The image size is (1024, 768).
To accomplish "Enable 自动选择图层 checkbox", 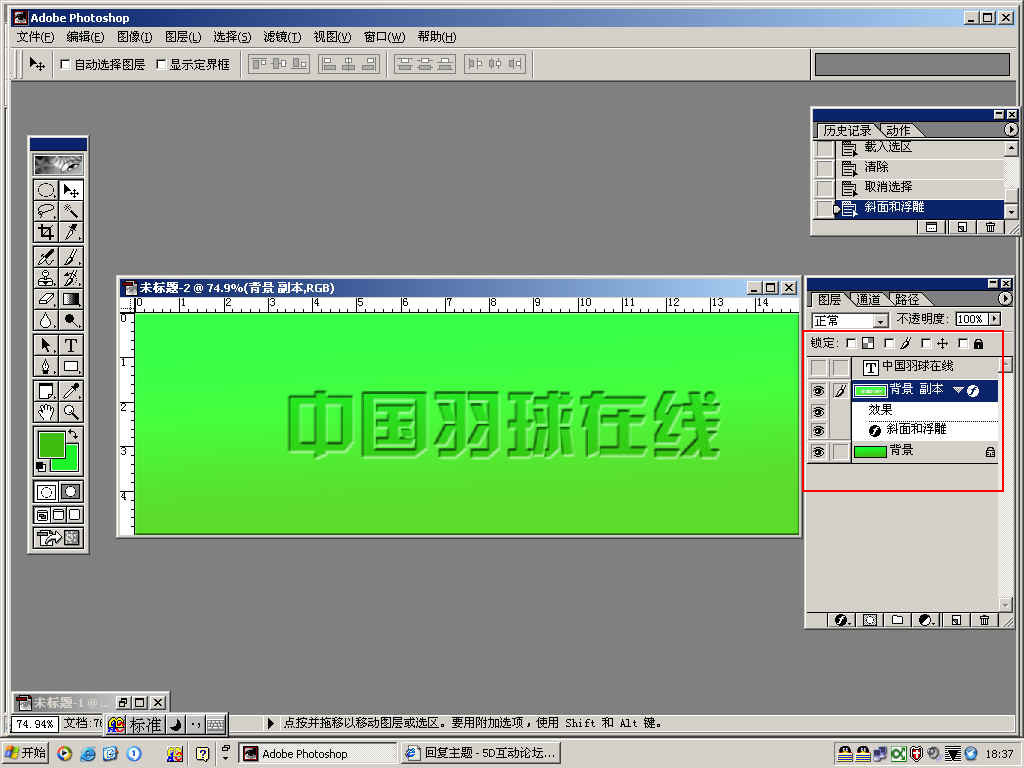I will tap(65, 64).
